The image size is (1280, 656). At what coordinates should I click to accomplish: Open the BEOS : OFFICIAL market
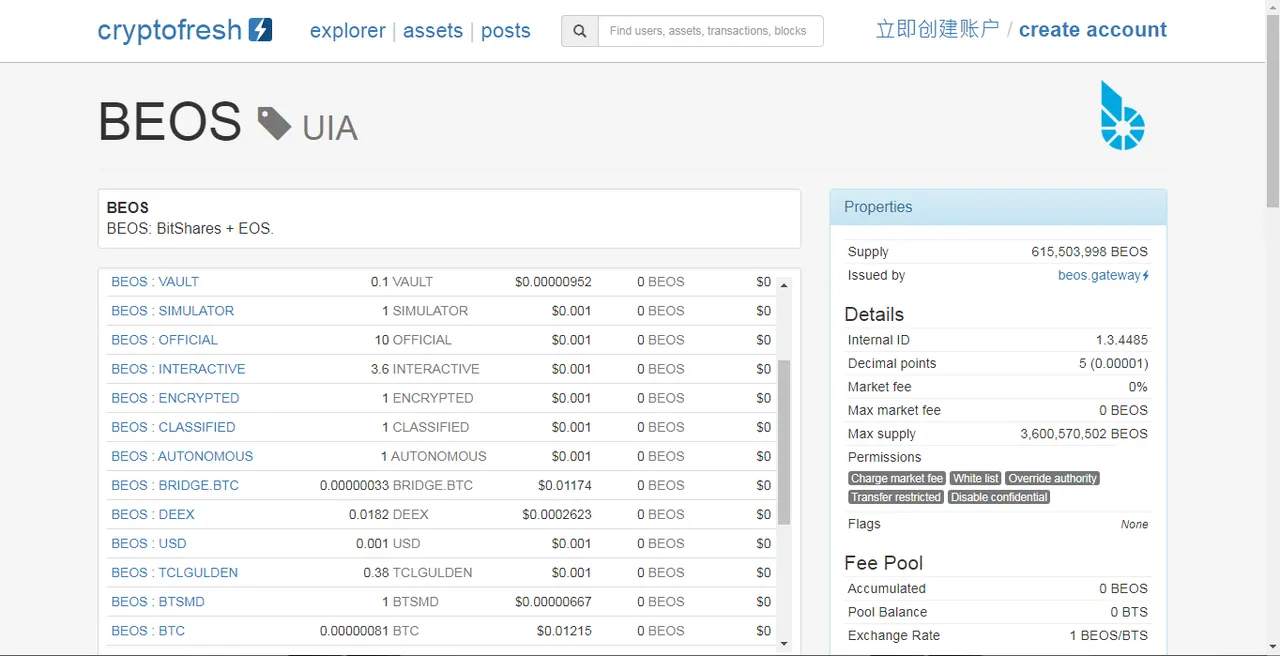[164, 340]
